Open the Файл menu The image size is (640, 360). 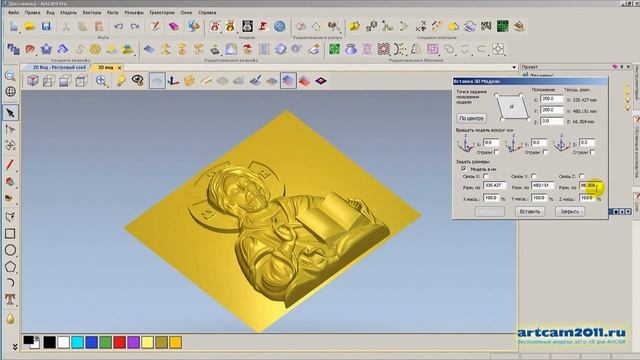[13, 13]
